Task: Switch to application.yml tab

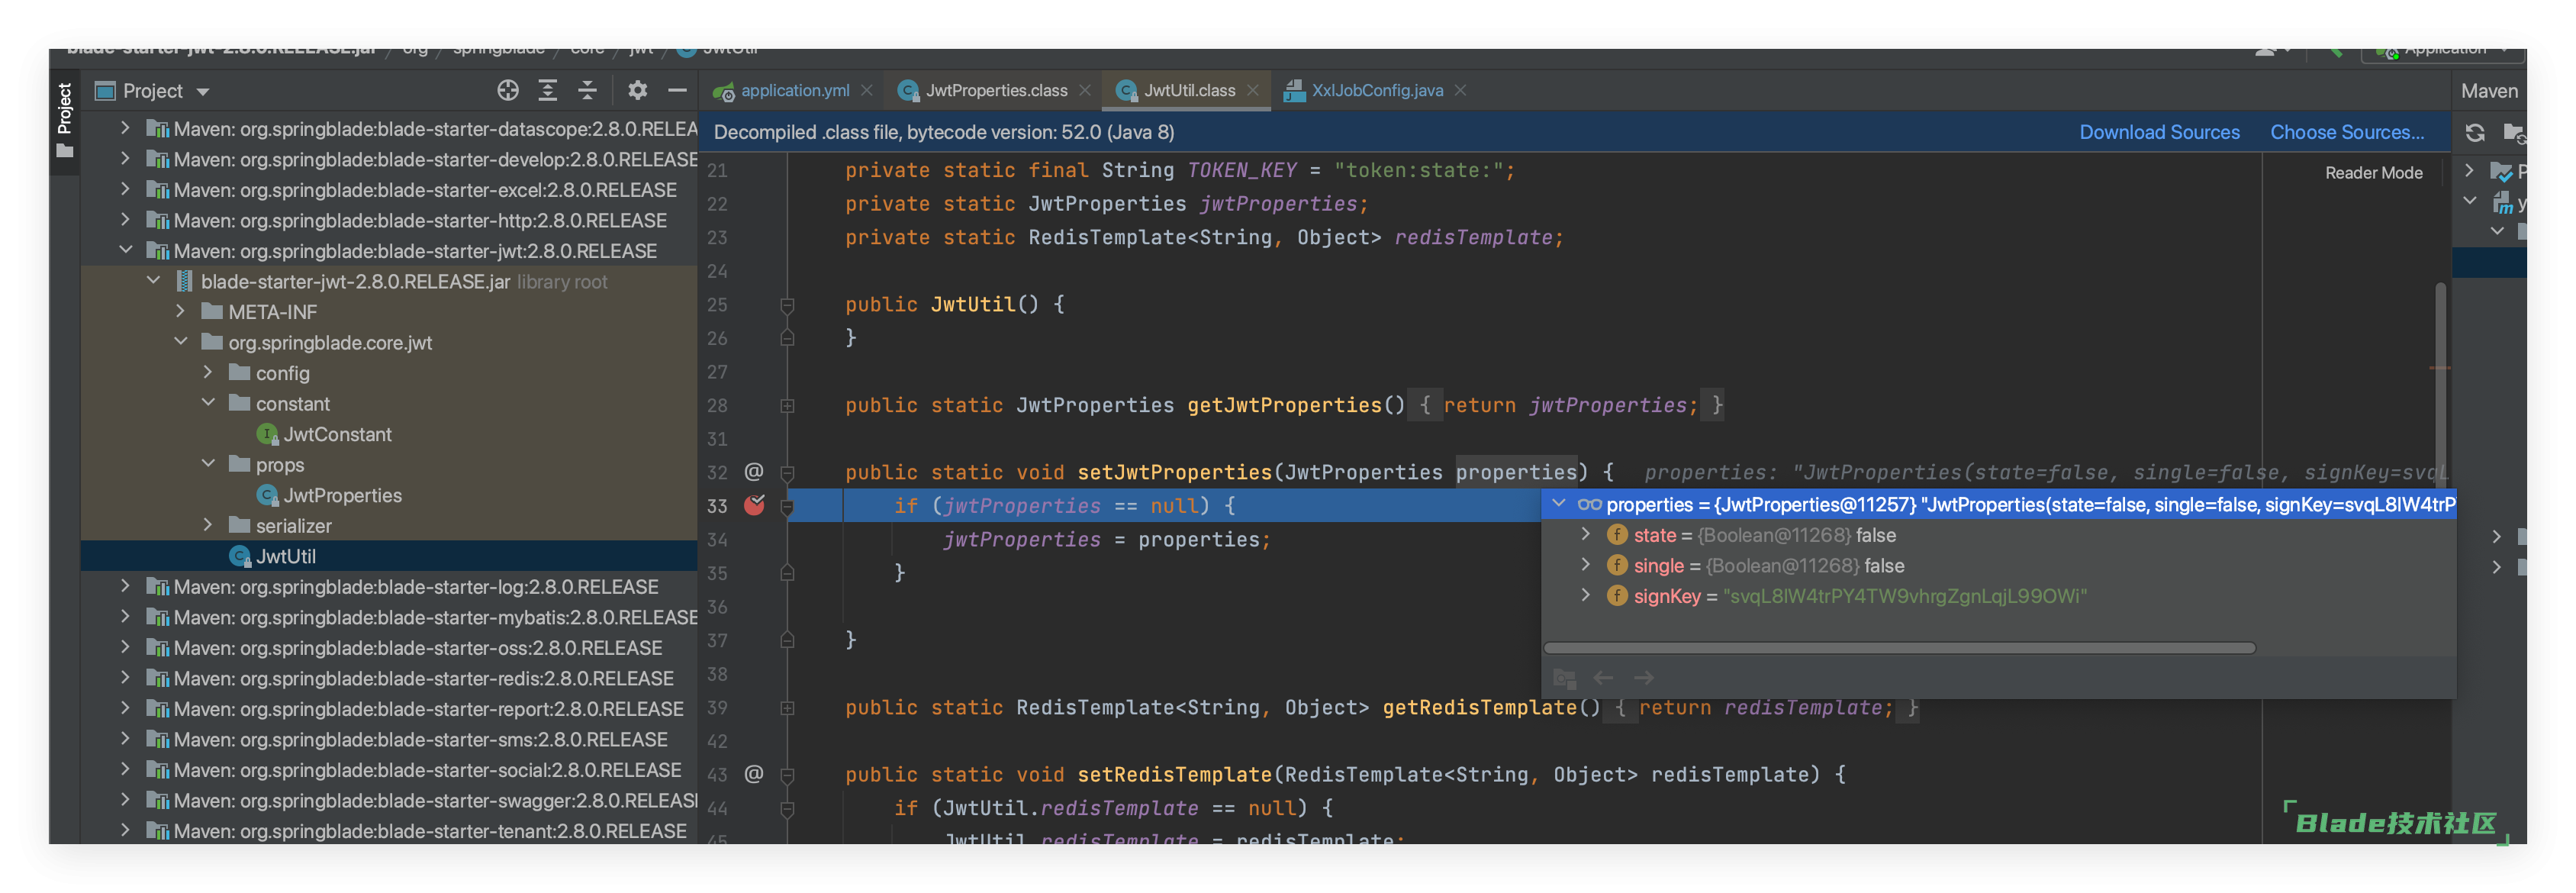Action: (794, 91)
